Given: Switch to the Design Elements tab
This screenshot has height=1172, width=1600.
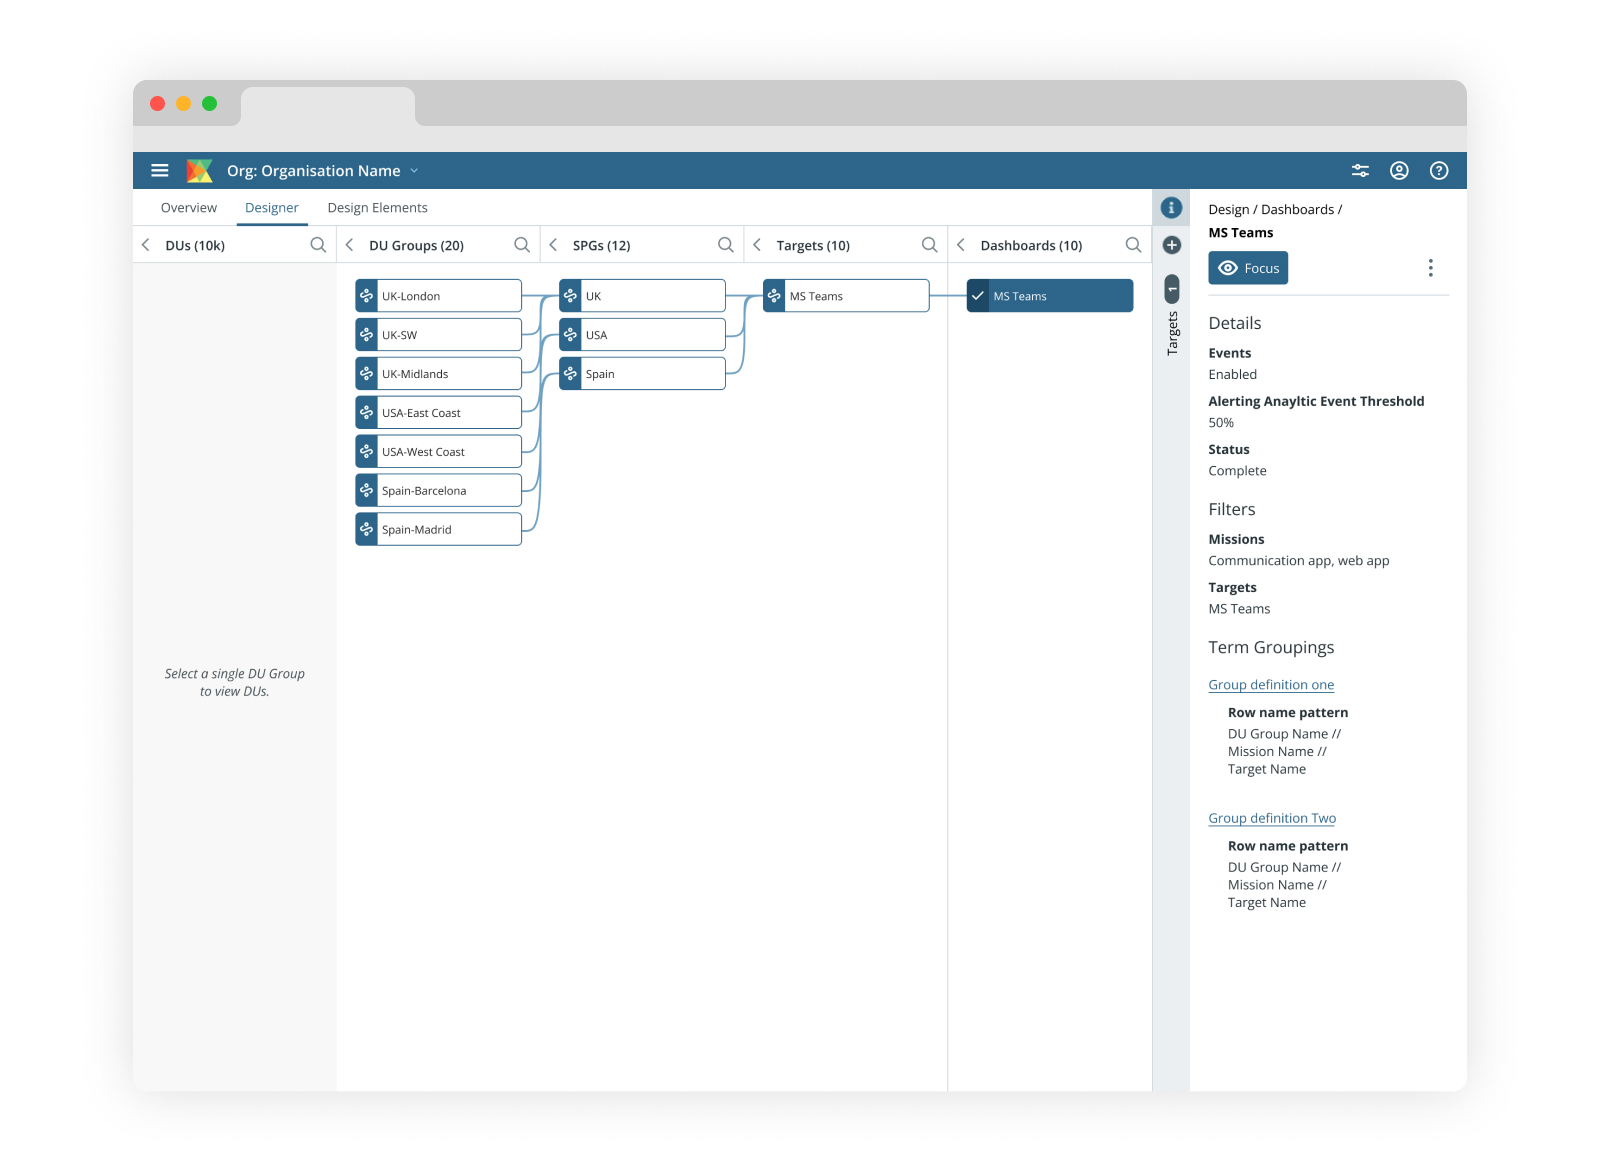Looking at the screenshot, I should (377, 208).
